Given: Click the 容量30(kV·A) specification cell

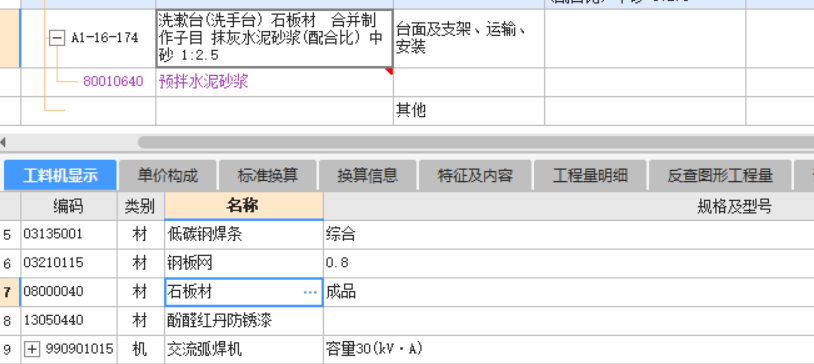Looking at the screenshot, I should (x=568, y=349).
